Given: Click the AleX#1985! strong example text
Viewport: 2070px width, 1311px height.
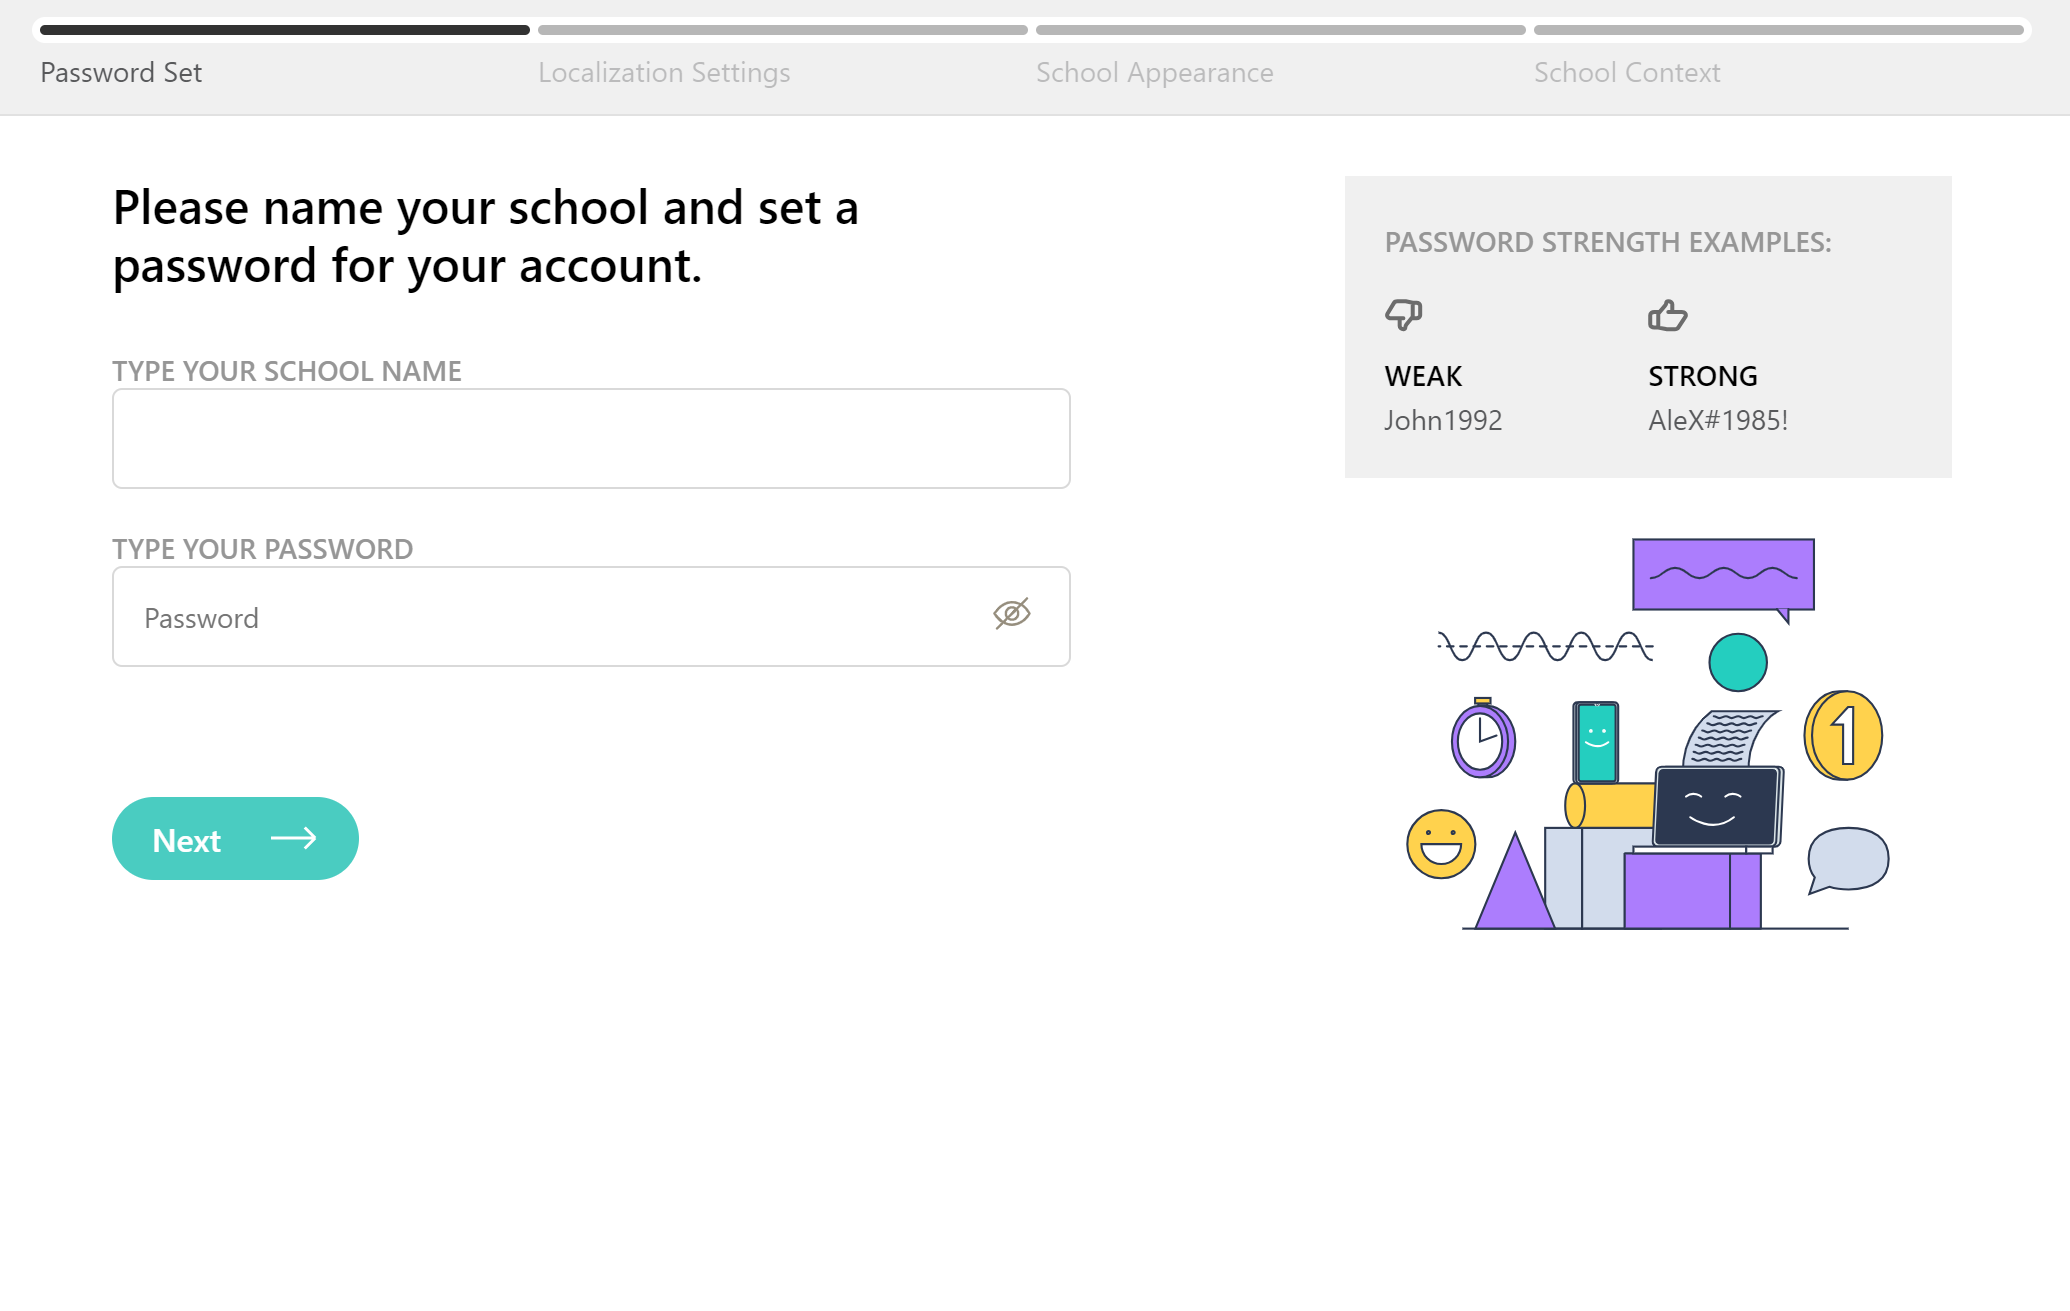Looking at the screenshot, I should click(1718, 420).
